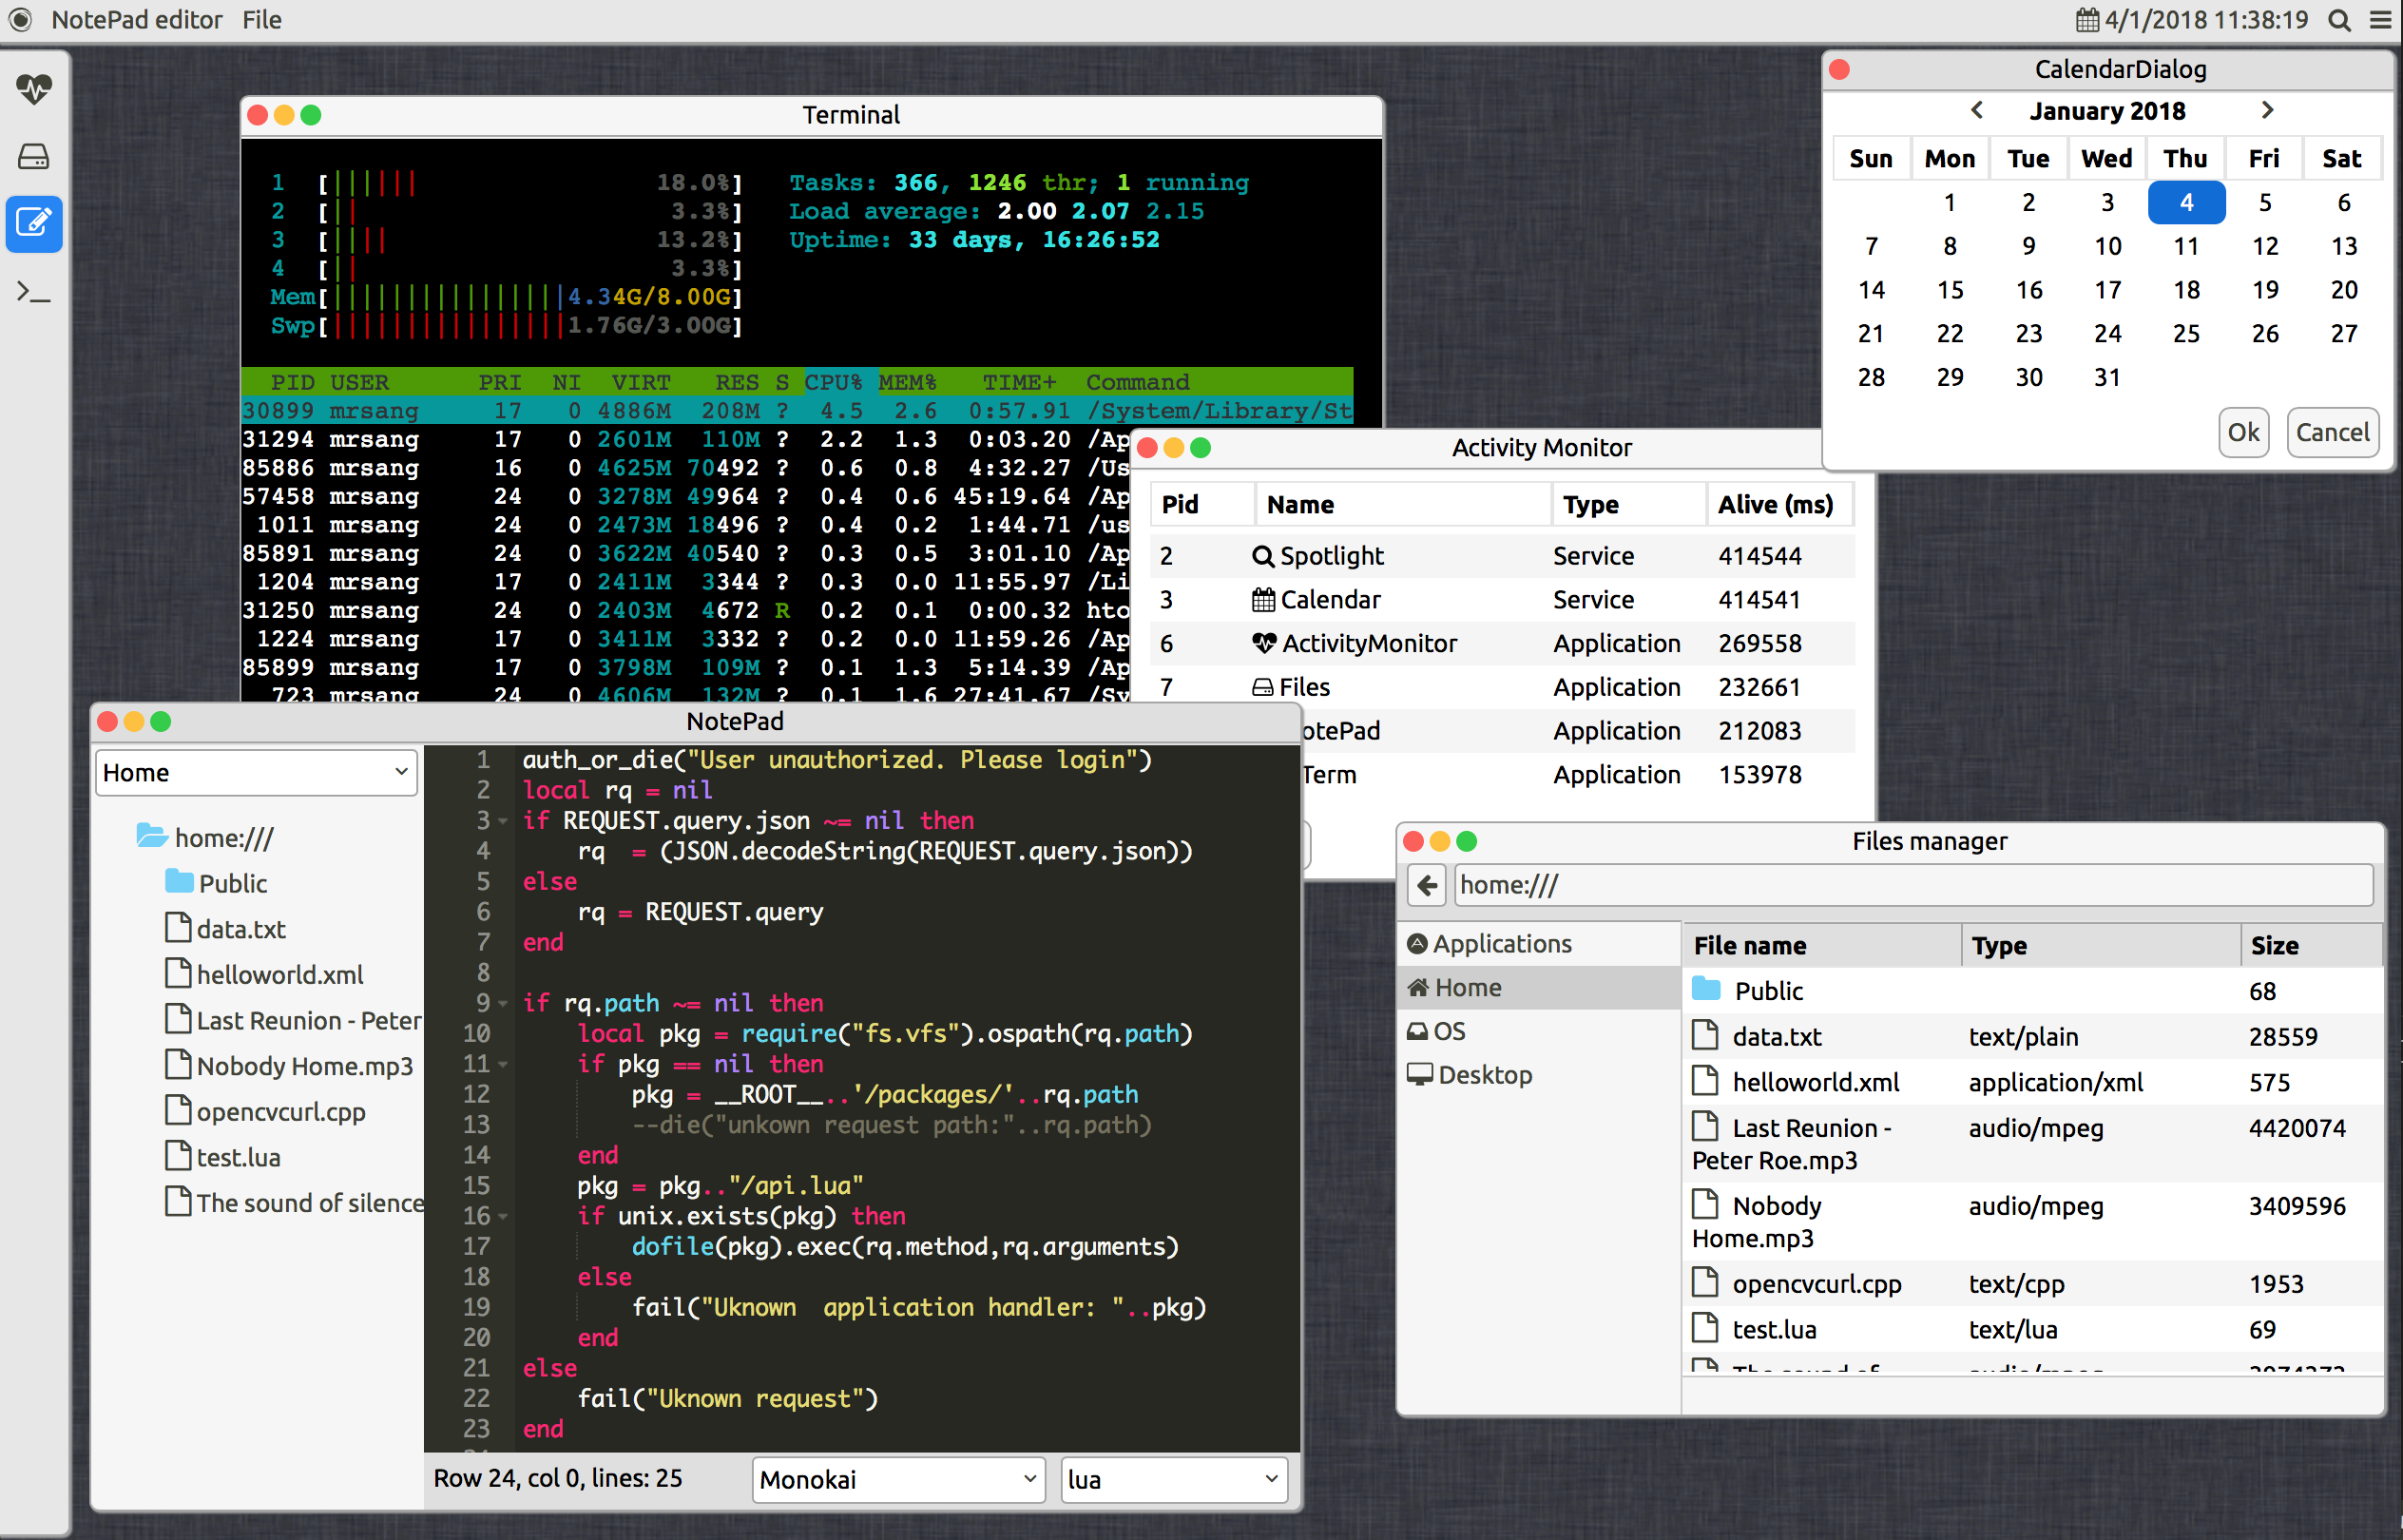
Task: Click Cancel in CalendarDialog
Action: (x=2332, y=432)
